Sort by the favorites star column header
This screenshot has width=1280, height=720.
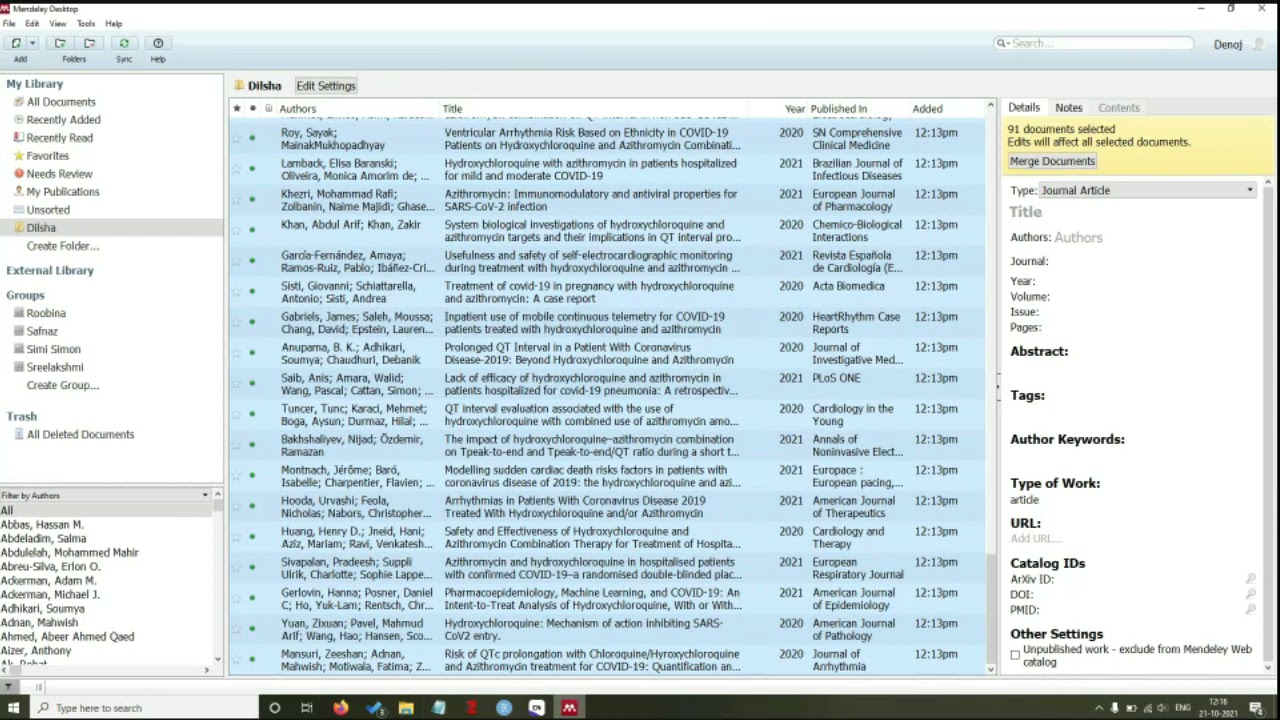pos(237,108)
